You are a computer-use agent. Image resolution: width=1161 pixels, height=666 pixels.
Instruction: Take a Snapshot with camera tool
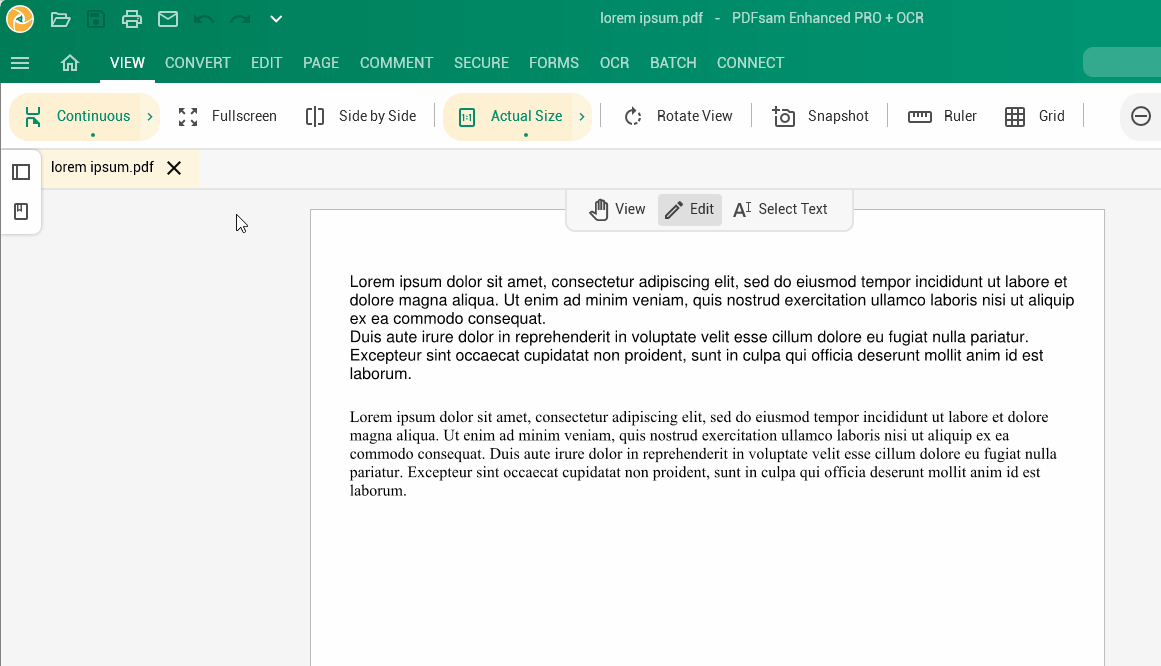coord(820,116)
